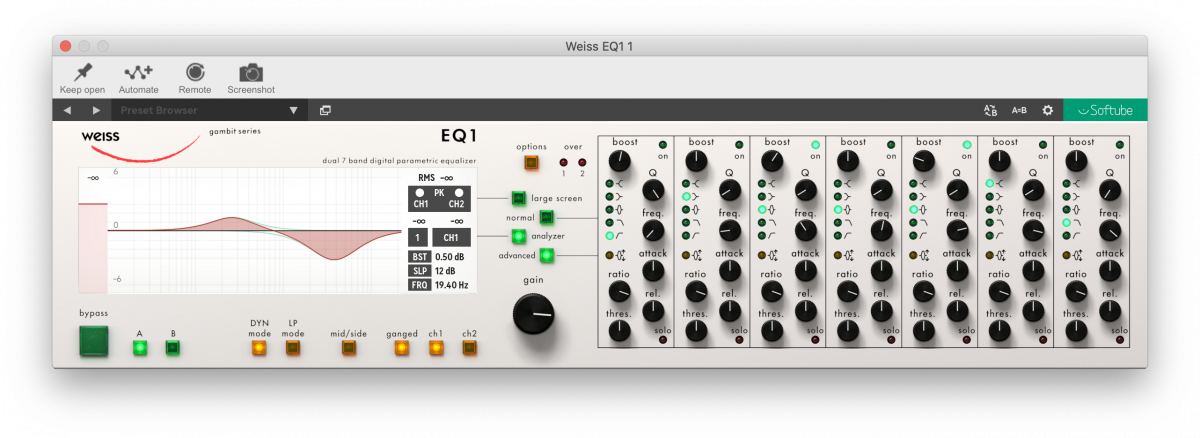Toggle LP mode button
This screenshot has width=1200, height=438.
[x=293, y=348]
